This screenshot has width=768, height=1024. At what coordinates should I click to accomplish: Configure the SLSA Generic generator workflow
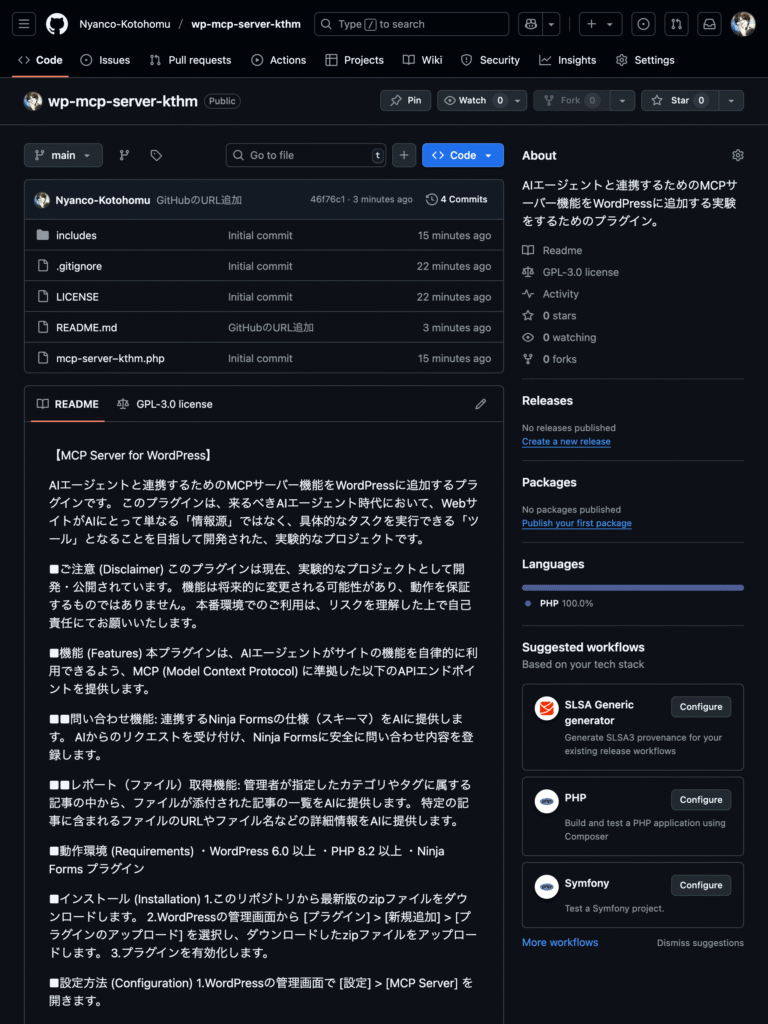tap(700, 707)
